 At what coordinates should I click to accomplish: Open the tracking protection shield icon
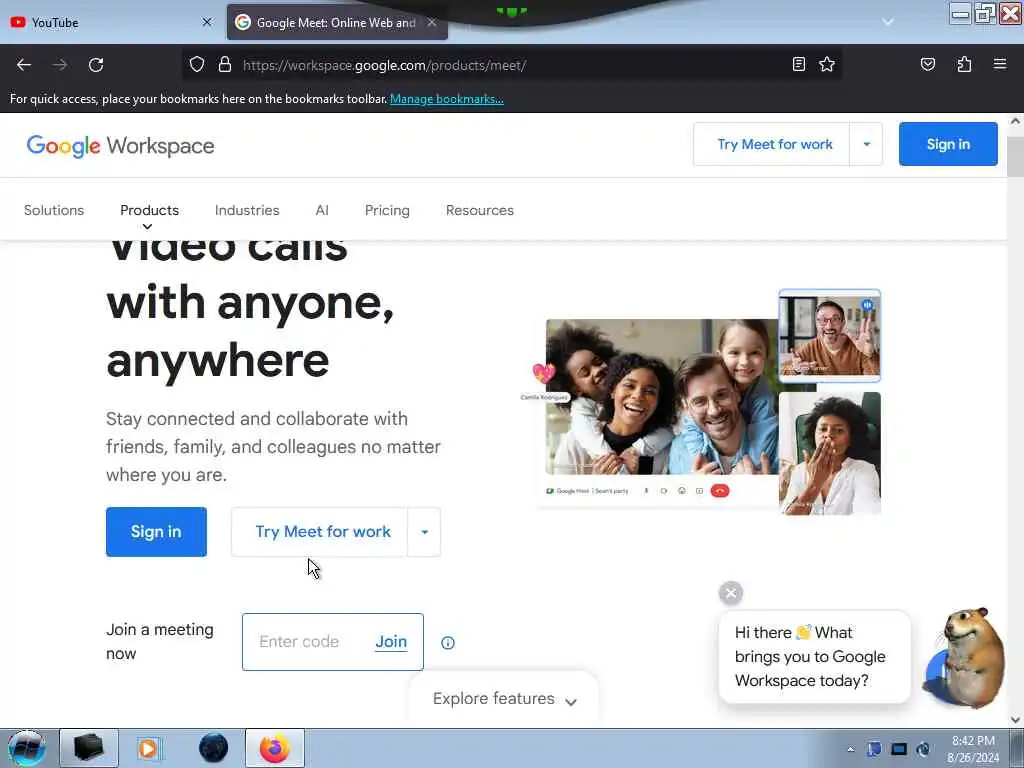197,65
